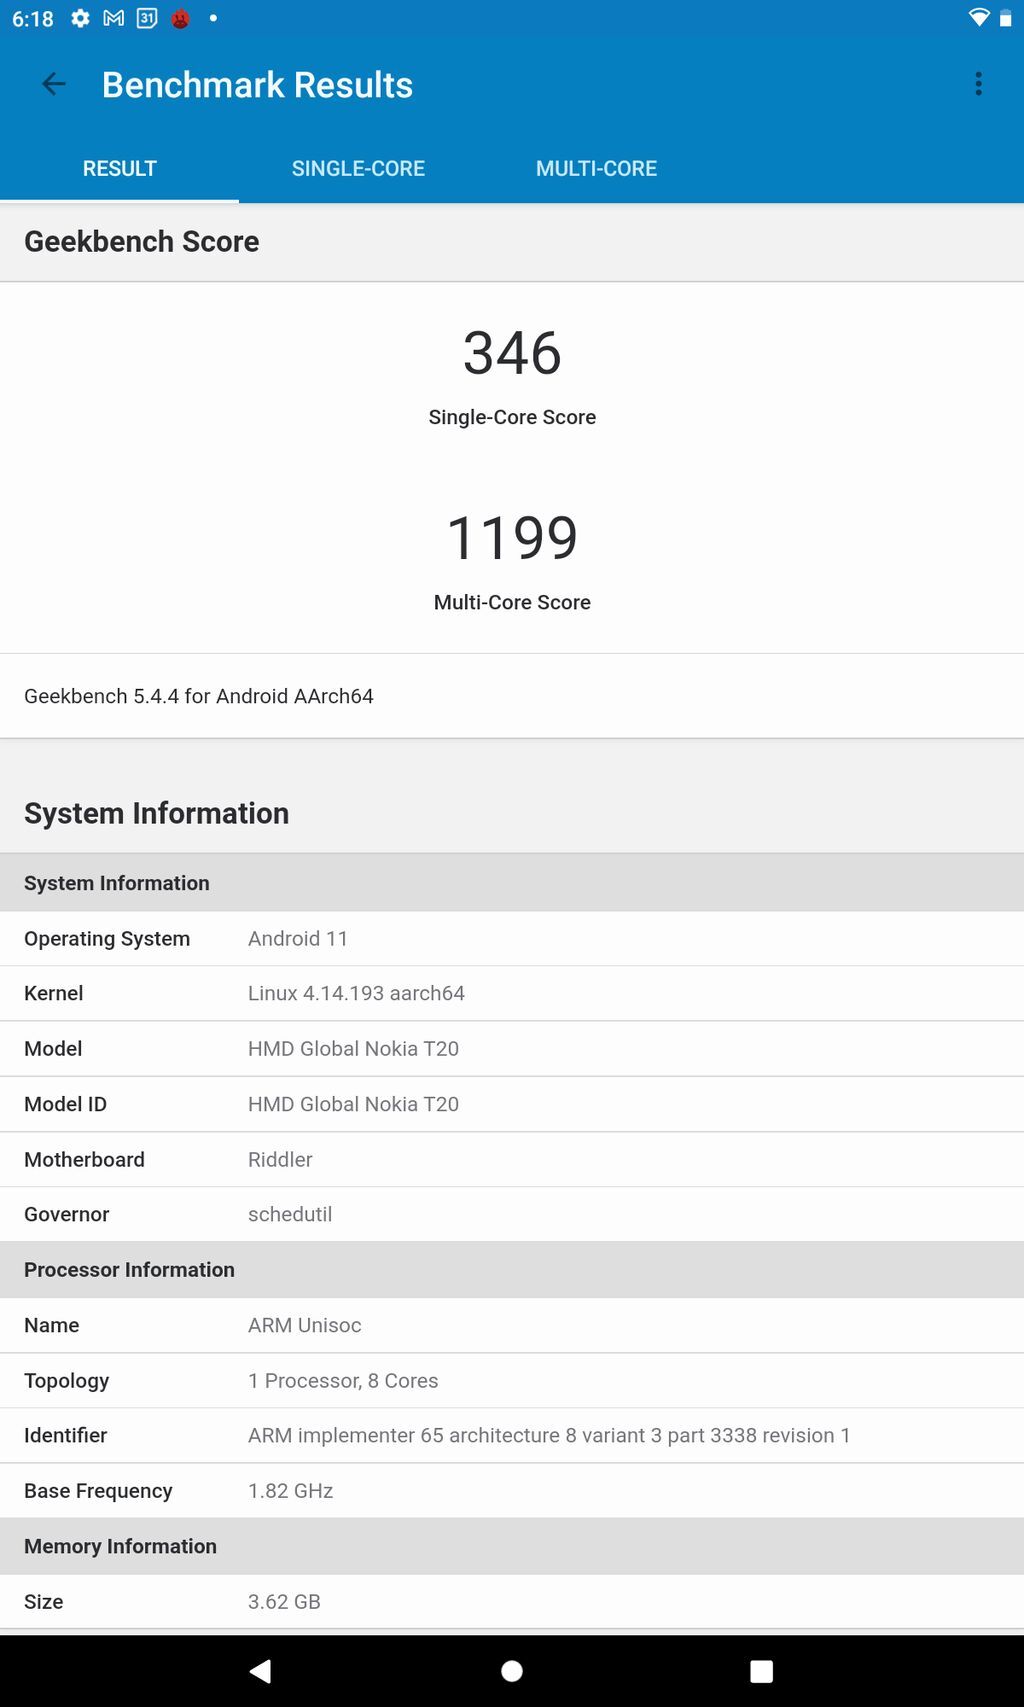
Task: Select the Model HMD Global Nokia T20 row
Action: click(512, 1049)
